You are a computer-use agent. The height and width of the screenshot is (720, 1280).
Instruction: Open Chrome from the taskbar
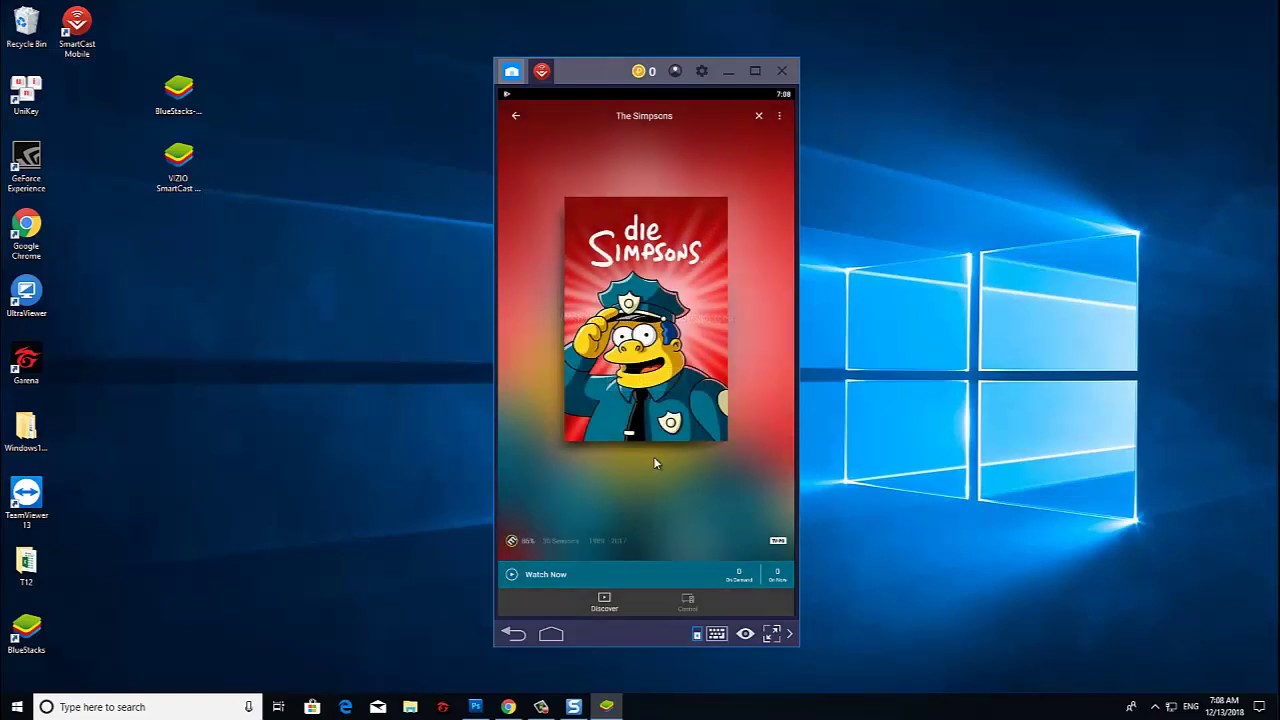508,707
